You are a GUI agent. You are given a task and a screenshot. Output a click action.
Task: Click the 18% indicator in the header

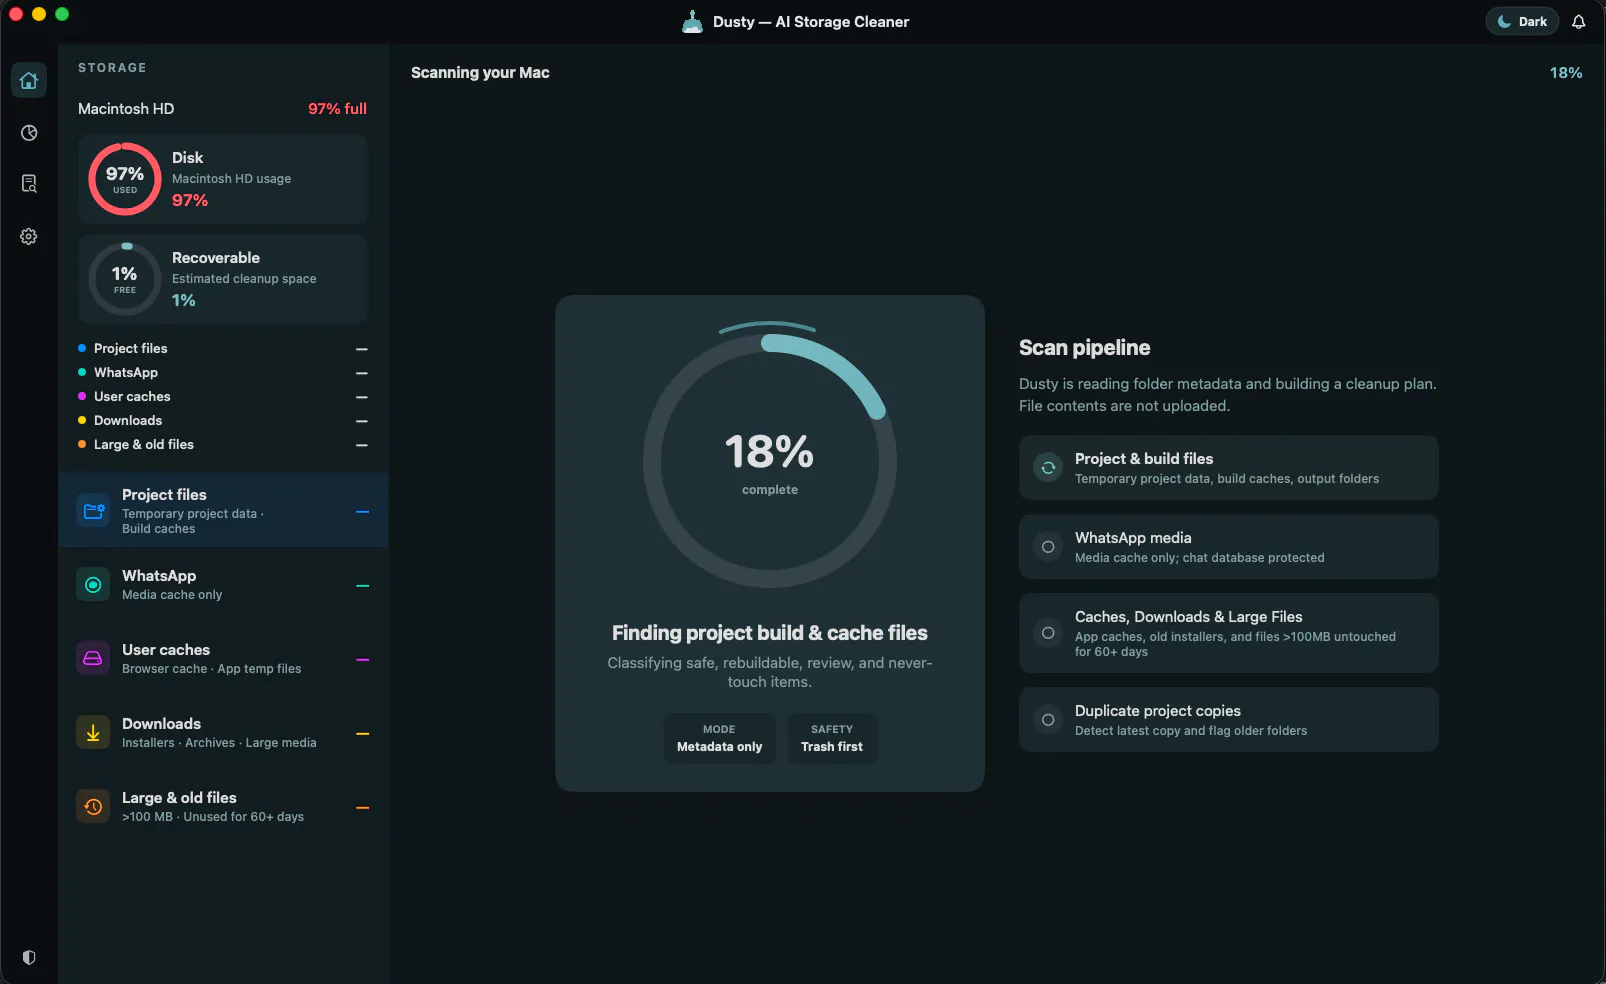point(1566,73)
